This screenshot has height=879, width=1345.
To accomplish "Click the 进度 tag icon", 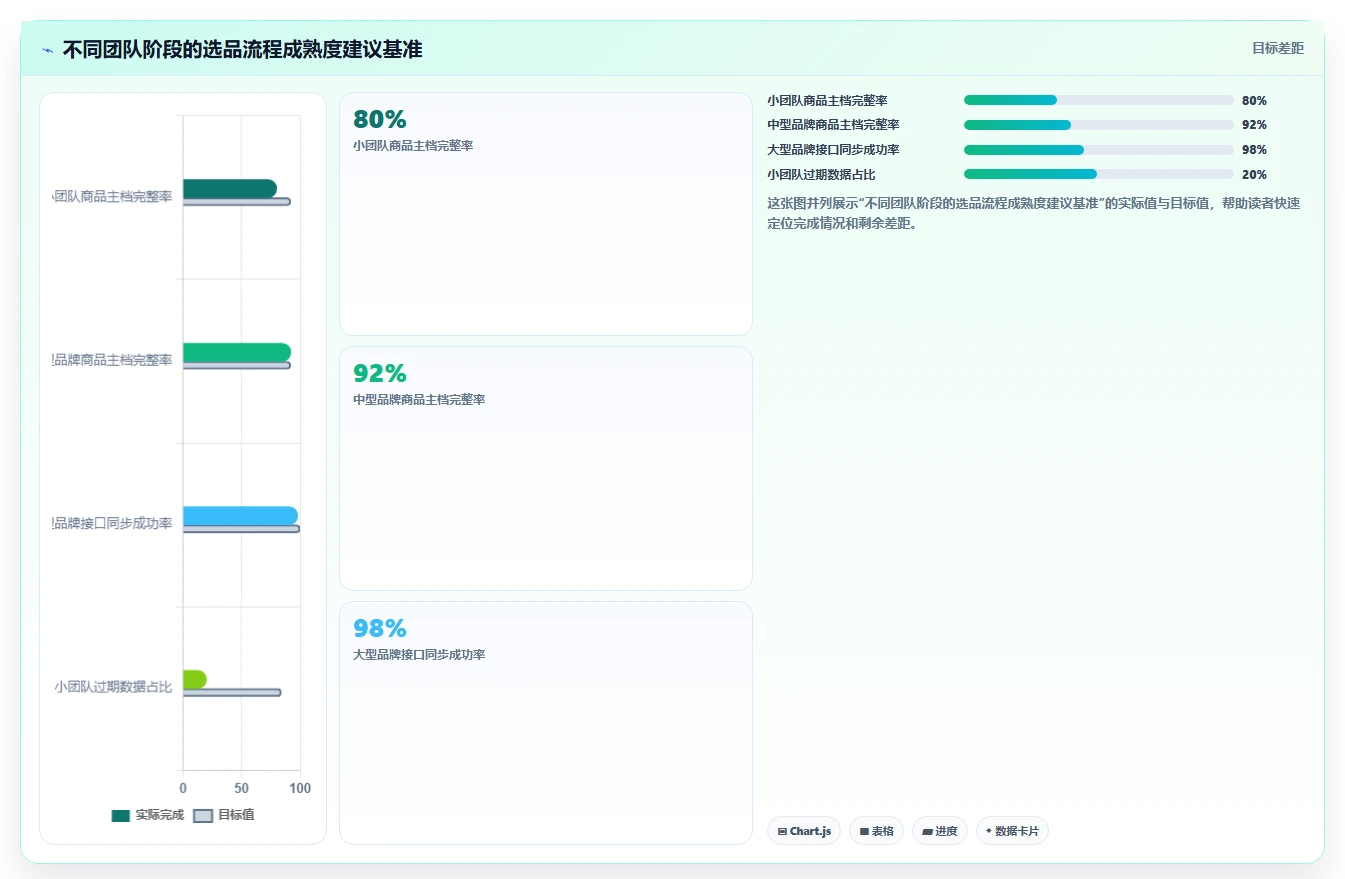I will click(927, 831).
